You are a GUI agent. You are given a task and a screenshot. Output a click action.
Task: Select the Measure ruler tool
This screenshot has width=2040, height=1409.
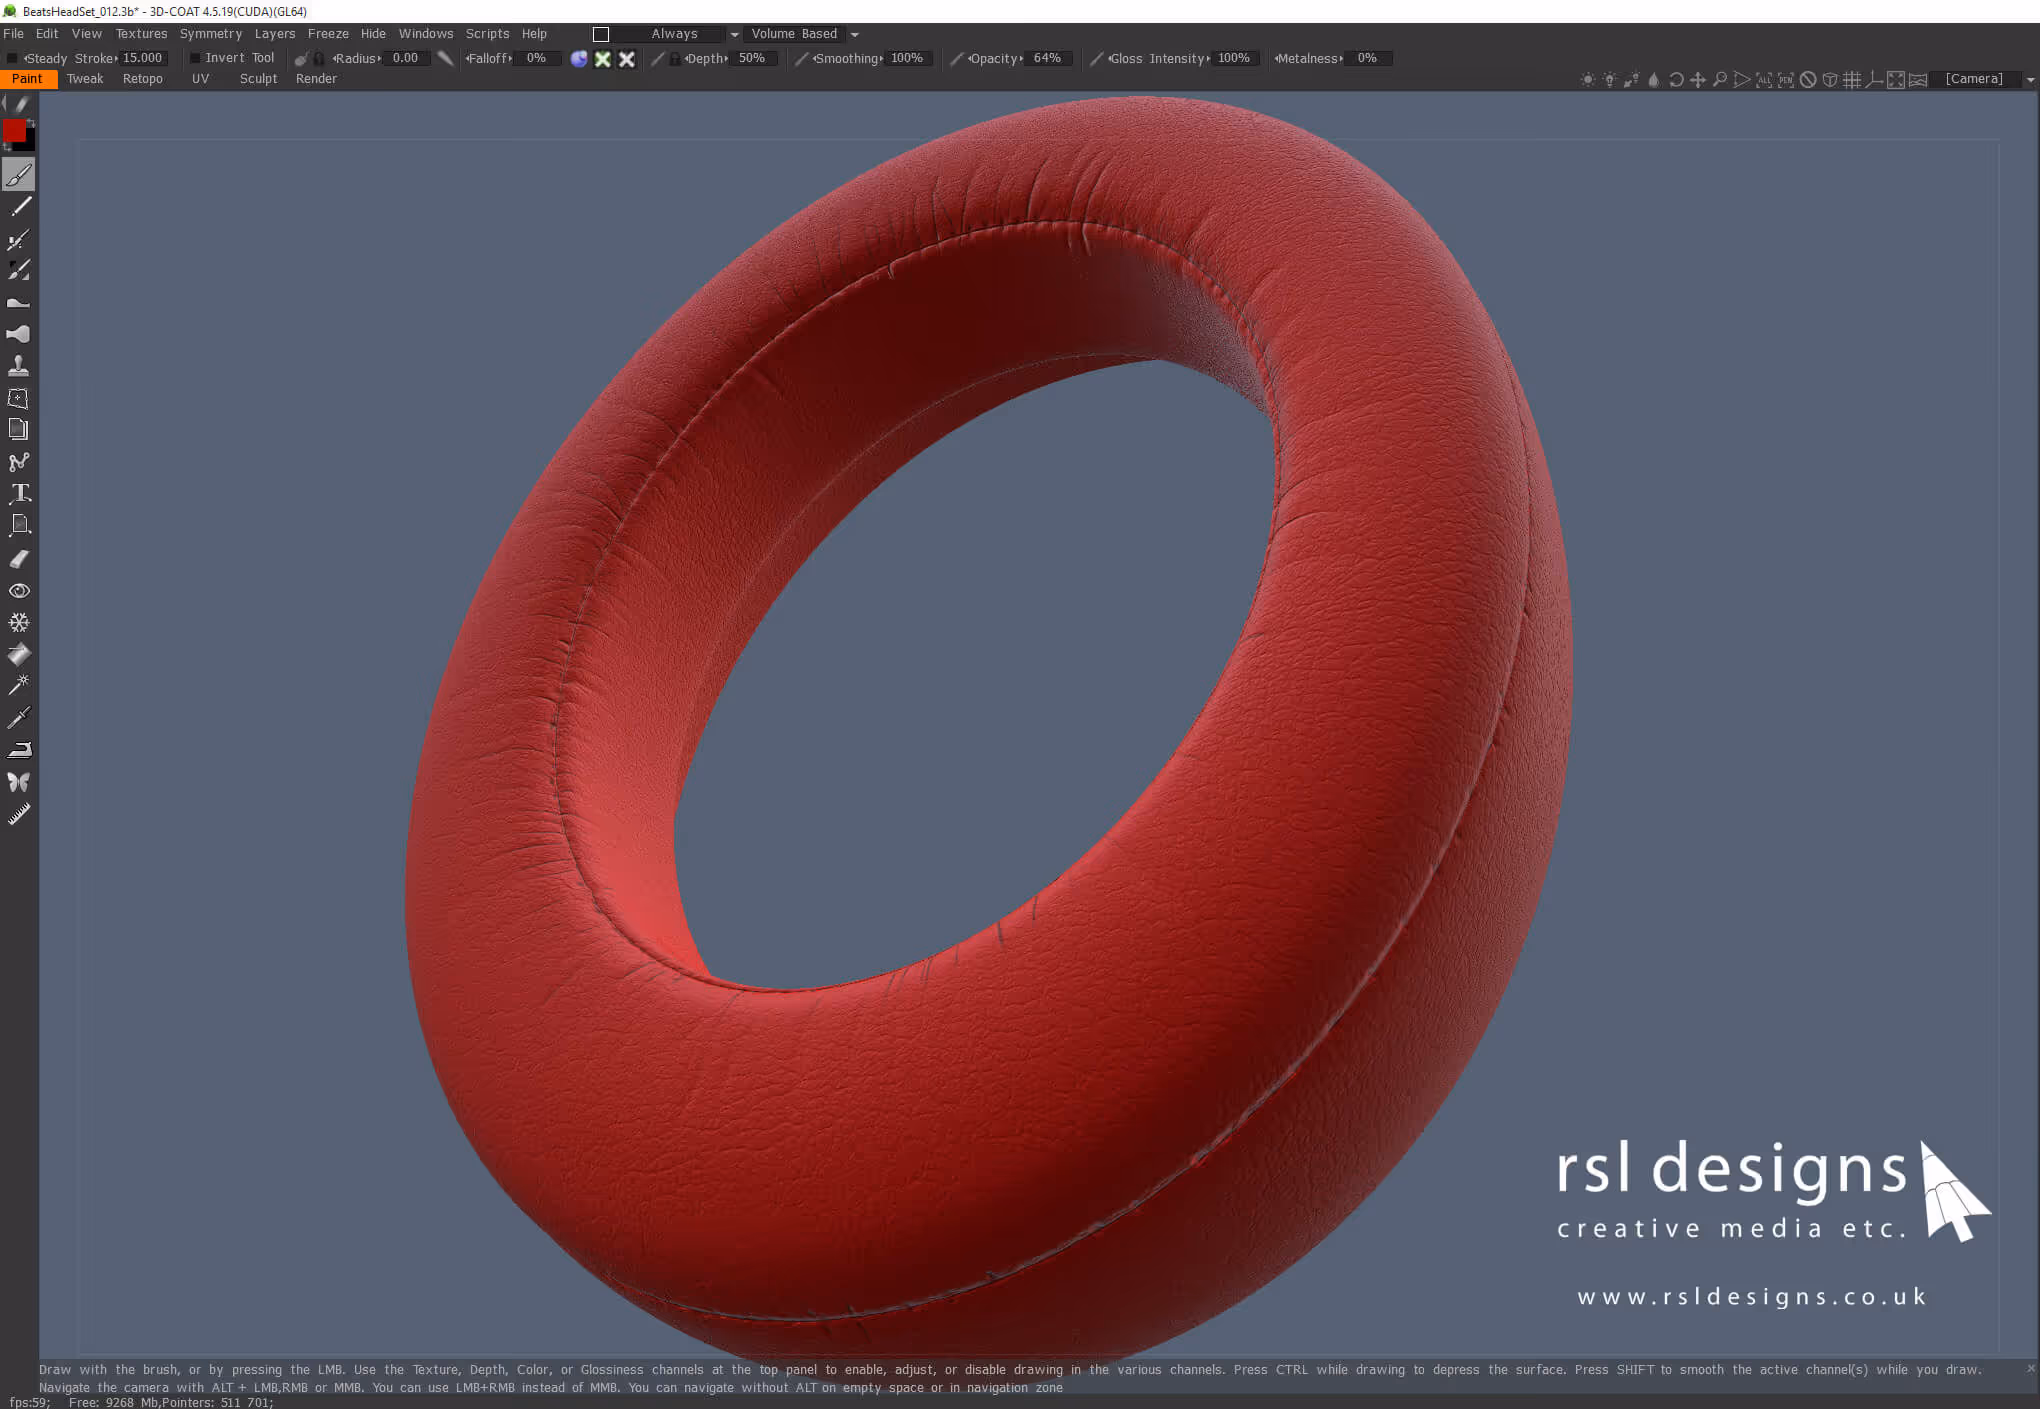19,814
